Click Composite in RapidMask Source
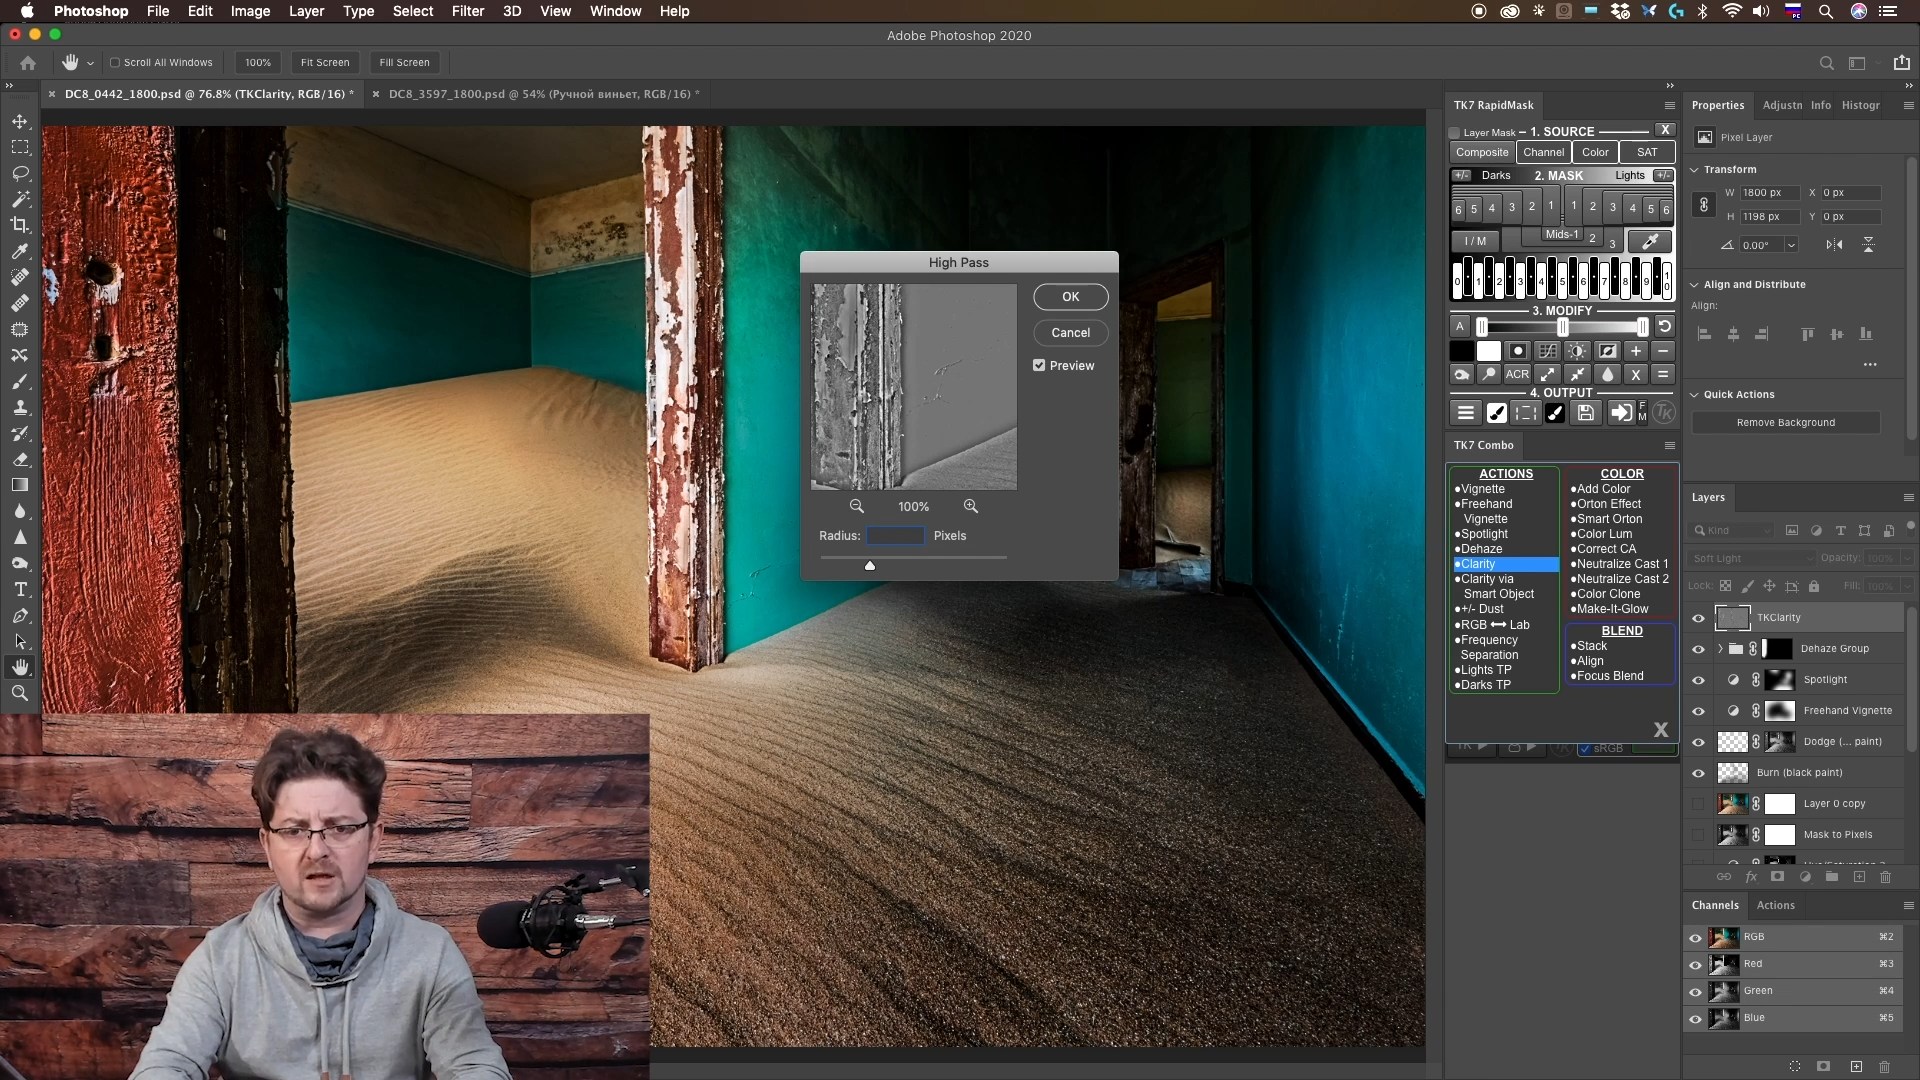1920x1080 pixels. (1481, 152)
